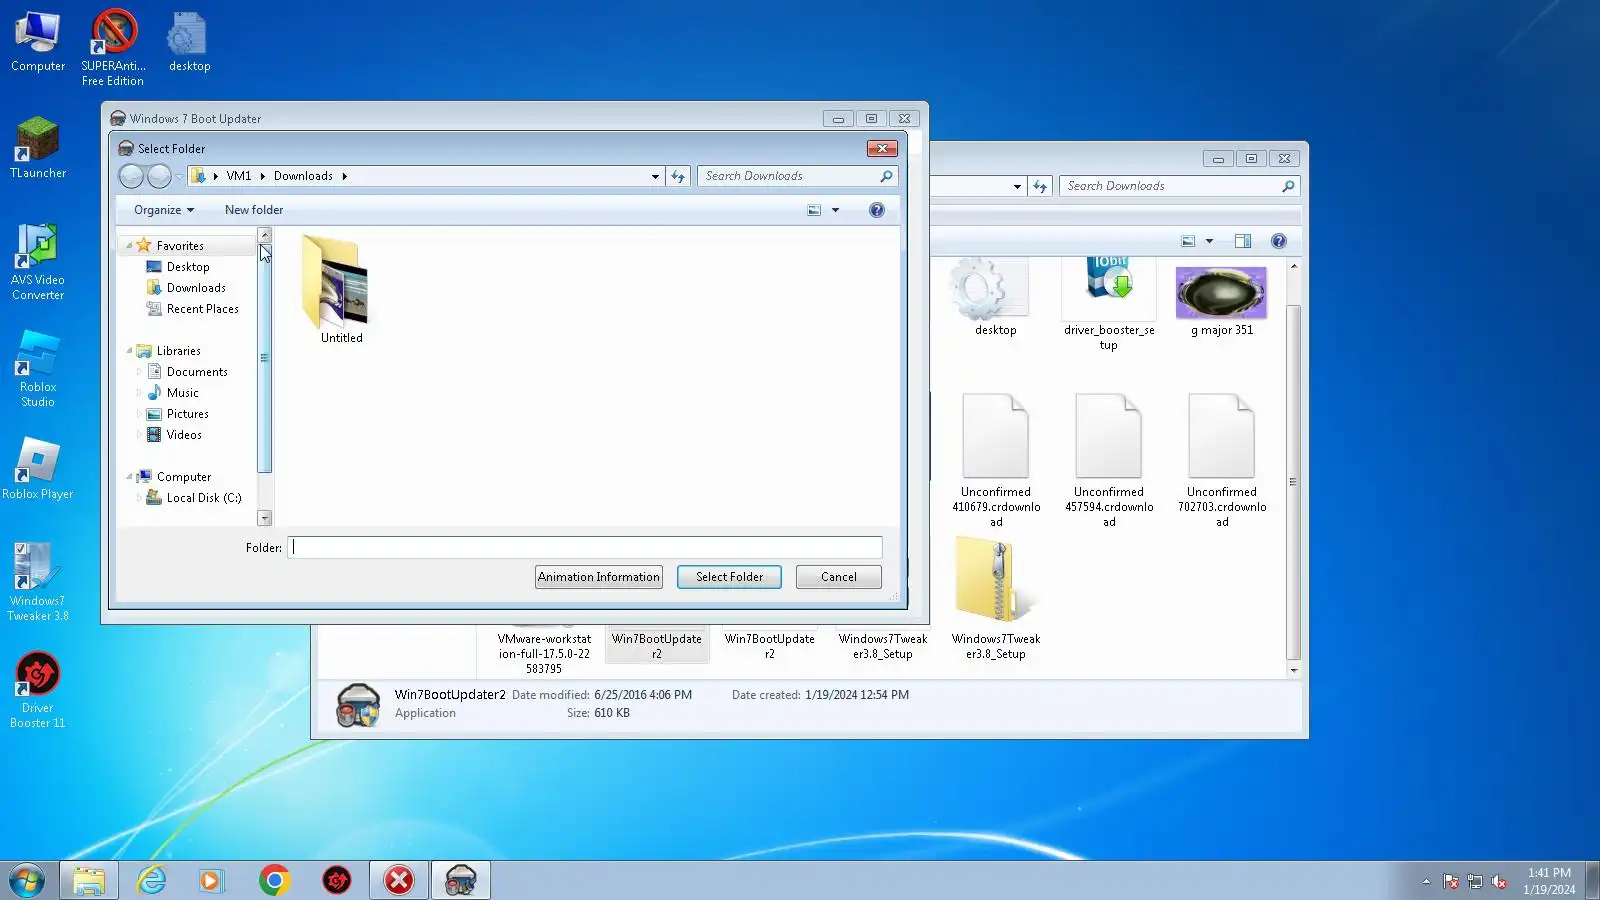The height and width of the screenshot is (900, 1600).
Task: Open the help icon in the Explorer window
Action: point(1278,241)
